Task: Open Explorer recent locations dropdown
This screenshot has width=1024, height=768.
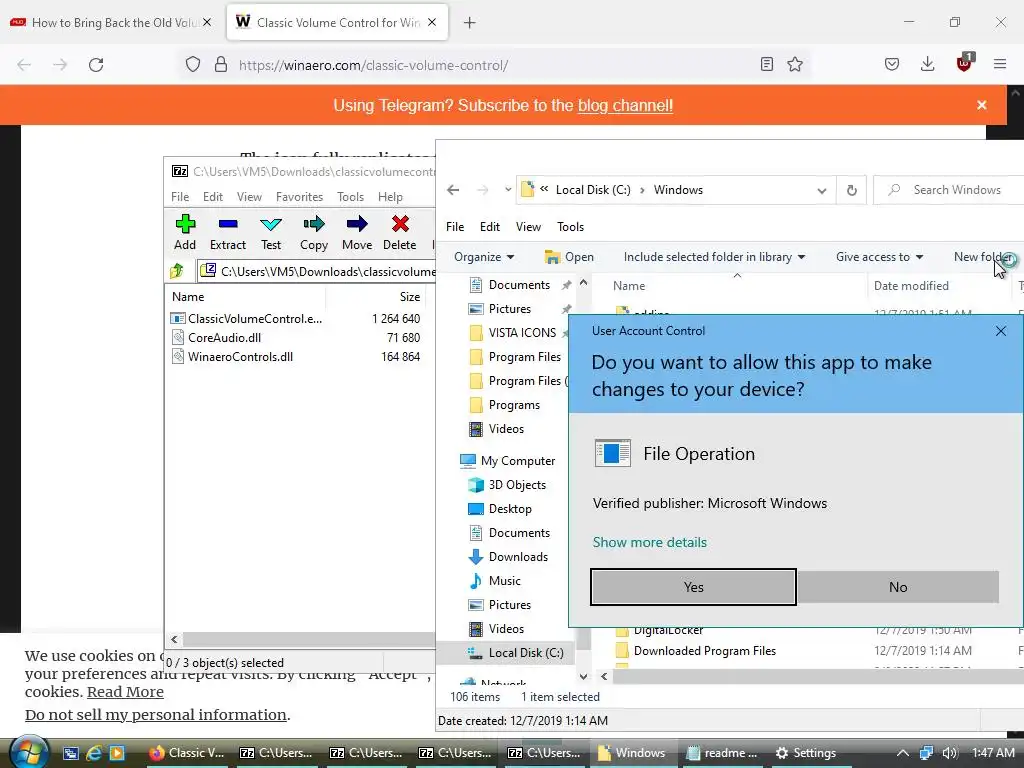Action: pyautogui.click(x=507, y=190)
